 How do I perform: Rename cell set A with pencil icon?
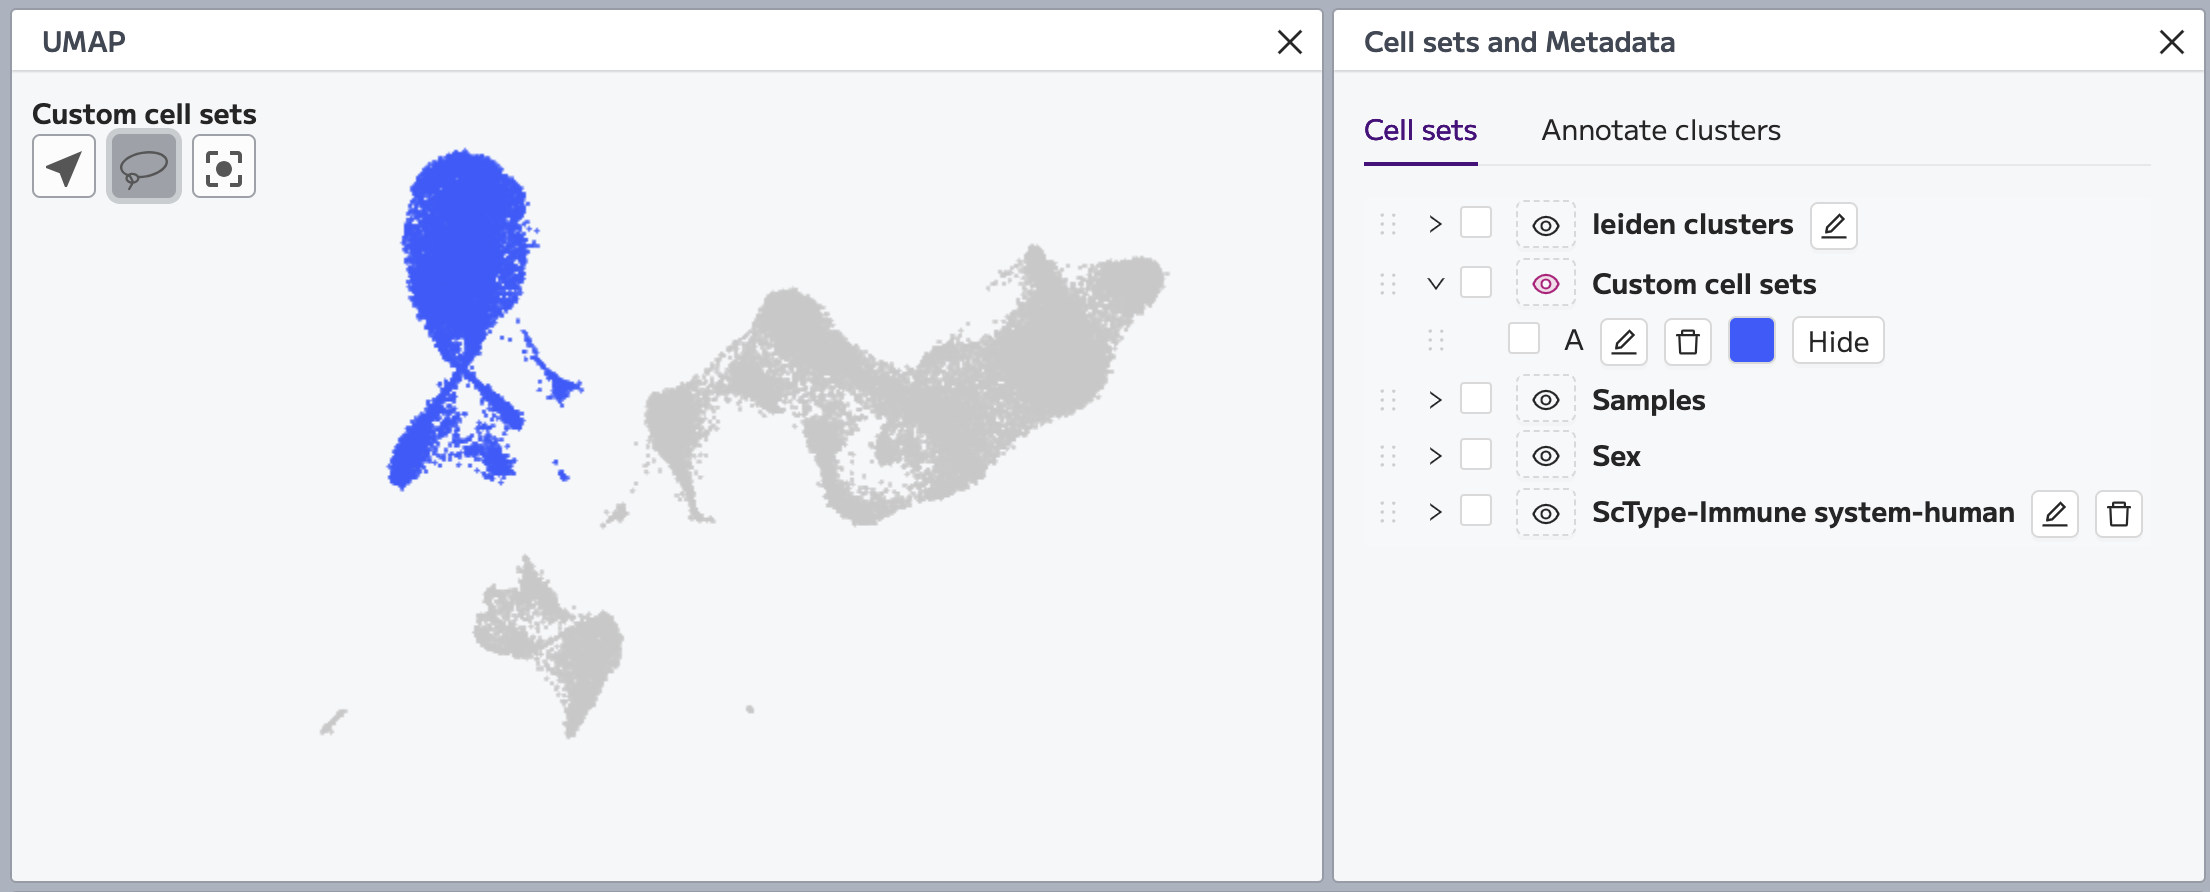1624,342
